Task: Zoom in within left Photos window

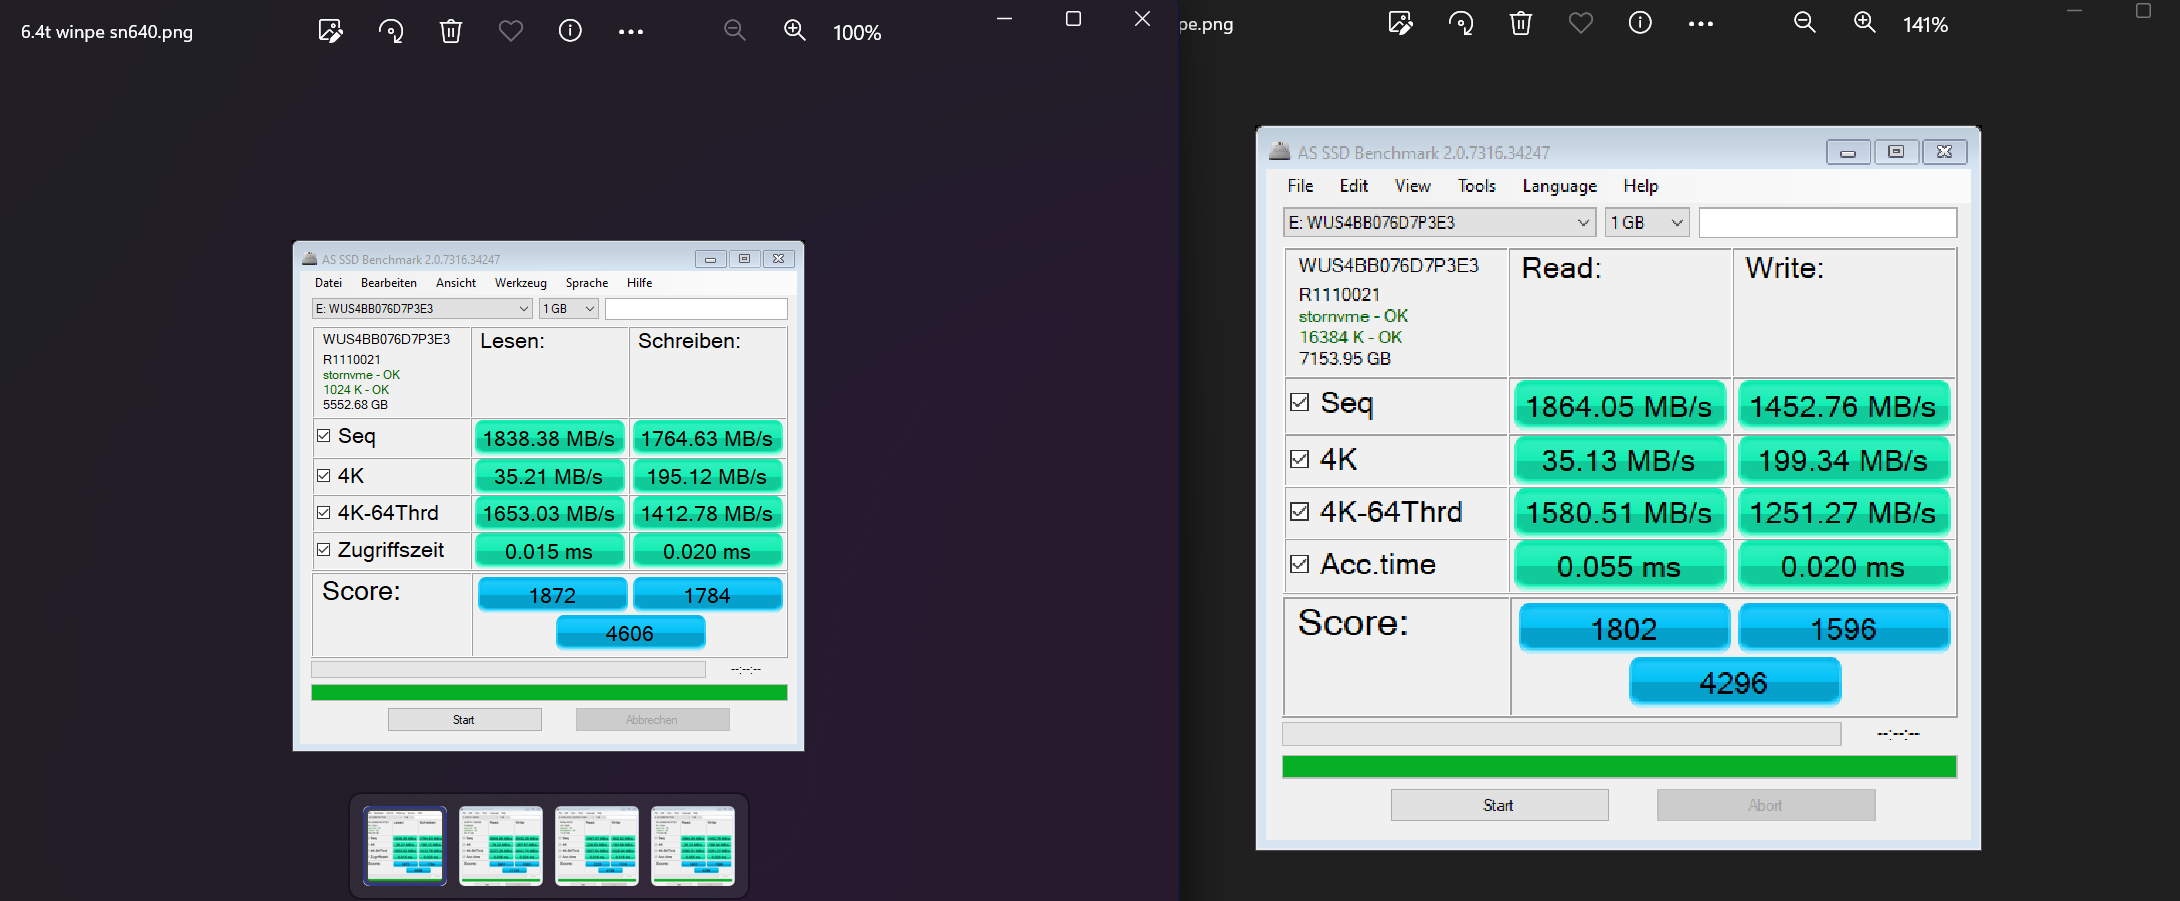Action: [795, 31]
